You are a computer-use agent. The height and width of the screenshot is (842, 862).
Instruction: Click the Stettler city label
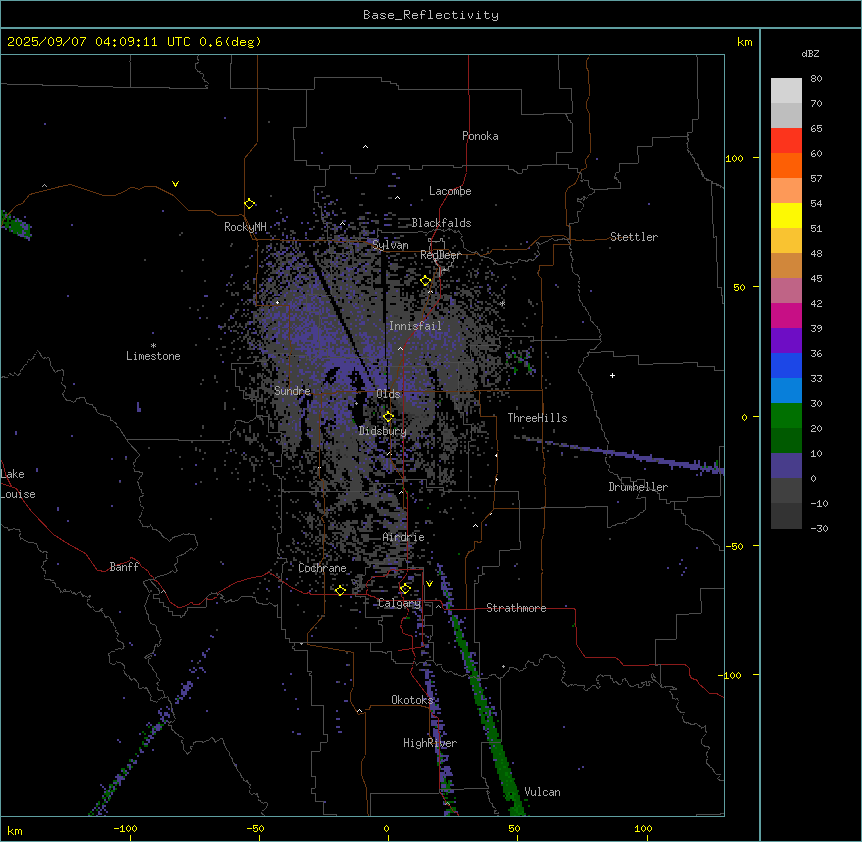pyautogui.click(x=634, y=237)
